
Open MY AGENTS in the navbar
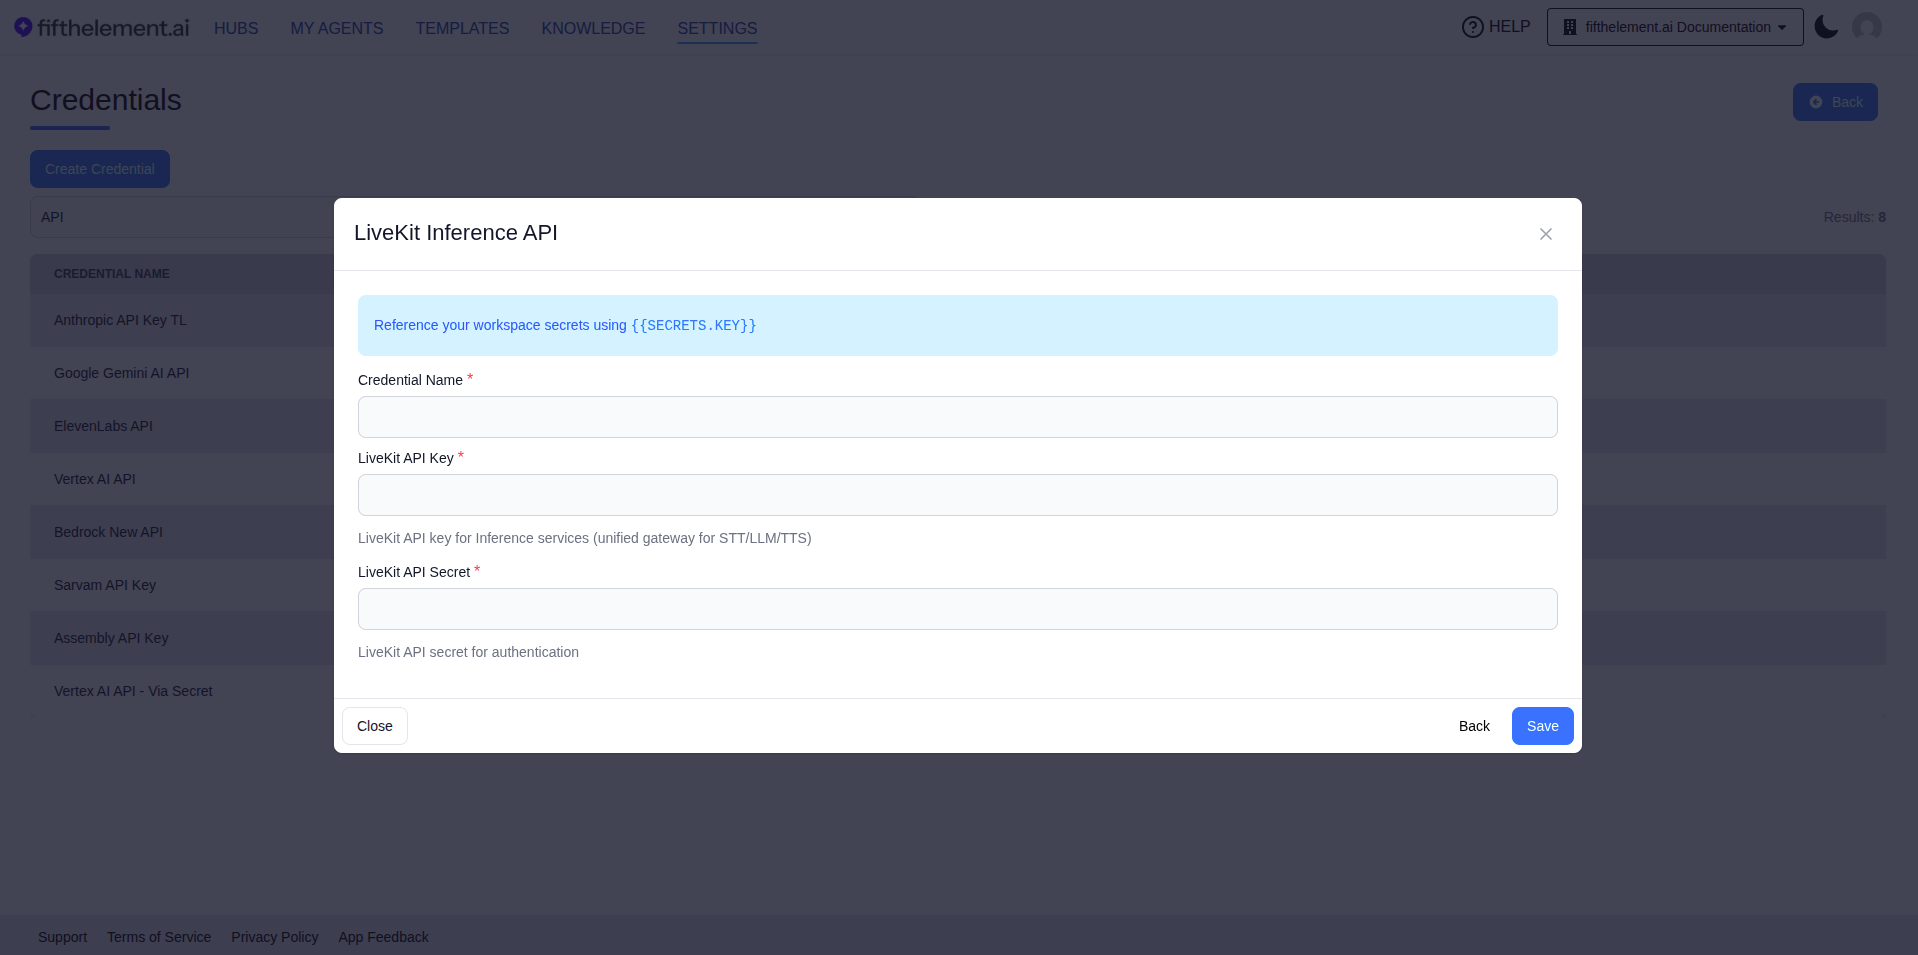(337, 28)
